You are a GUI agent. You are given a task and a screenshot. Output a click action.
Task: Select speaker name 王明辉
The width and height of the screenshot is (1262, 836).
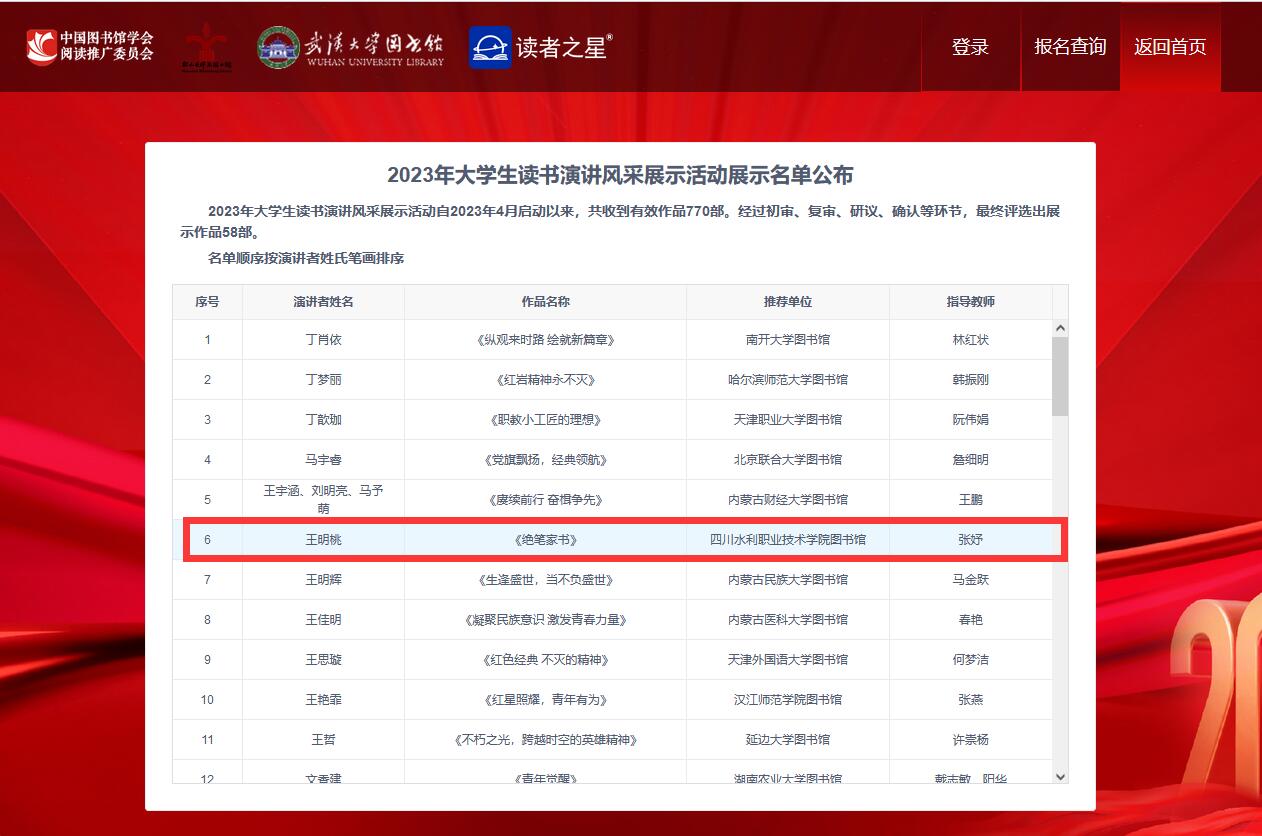coord(323,580)
